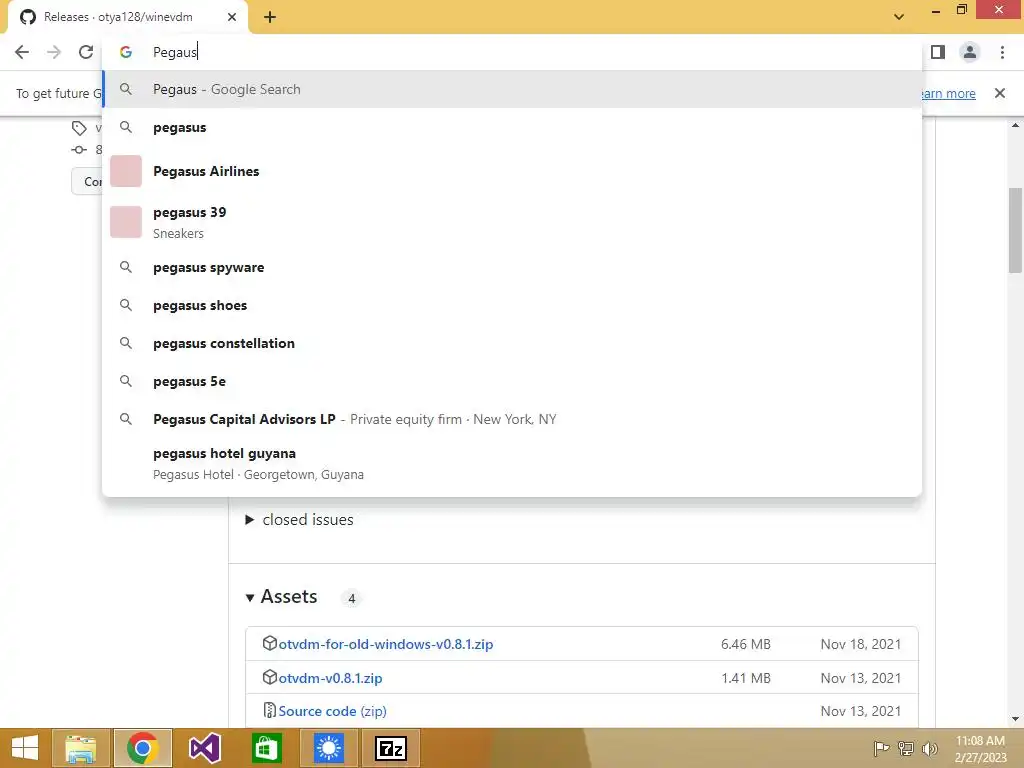Select the 'pegasus hotel guyana' suggestion

coord(513,464)
